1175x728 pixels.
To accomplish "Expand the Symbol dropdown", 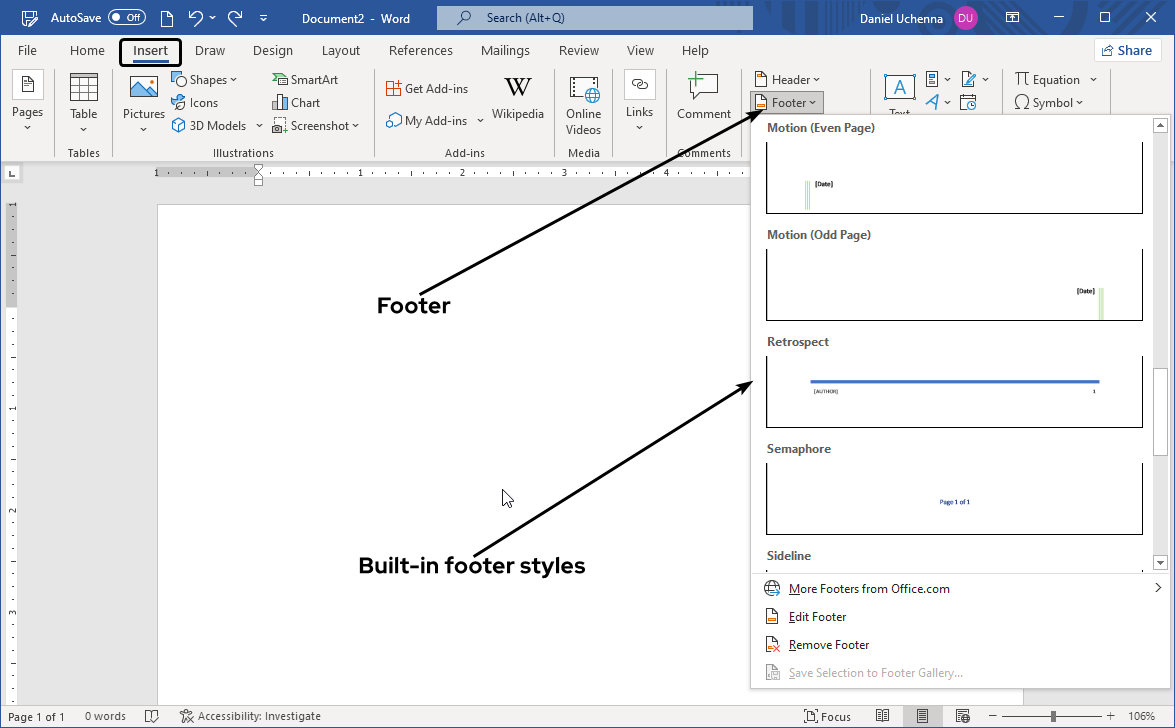I will [x=1050, y=102].
